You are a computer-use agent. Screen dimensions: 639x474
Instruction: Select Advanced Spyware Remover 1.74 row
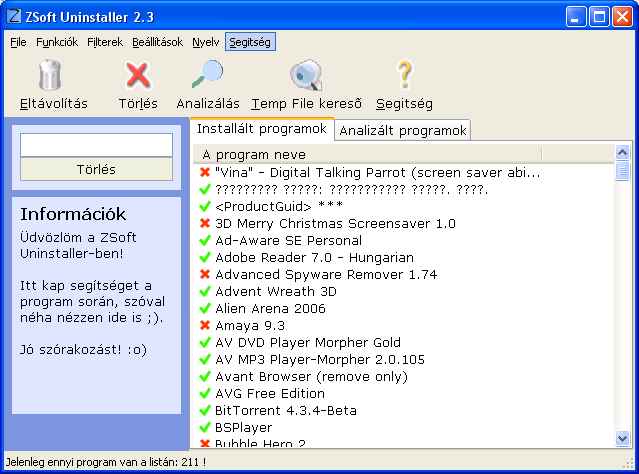326,274
